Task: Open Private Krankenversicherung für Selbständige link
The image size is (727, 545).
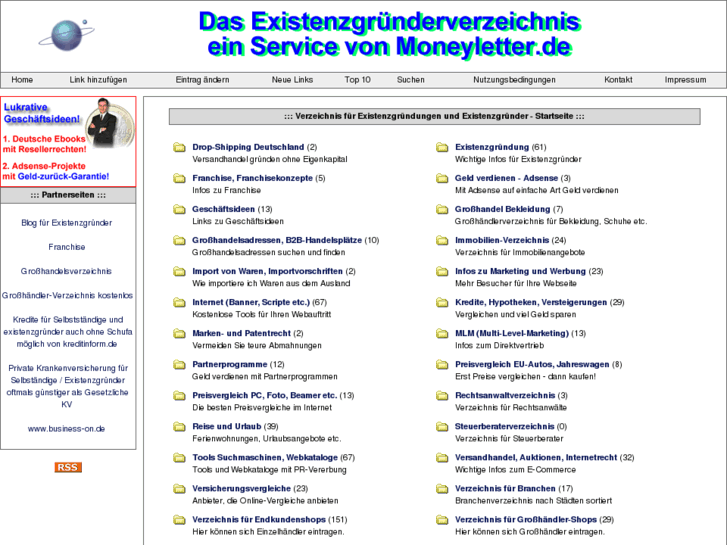Action: (x=68, y=386)
